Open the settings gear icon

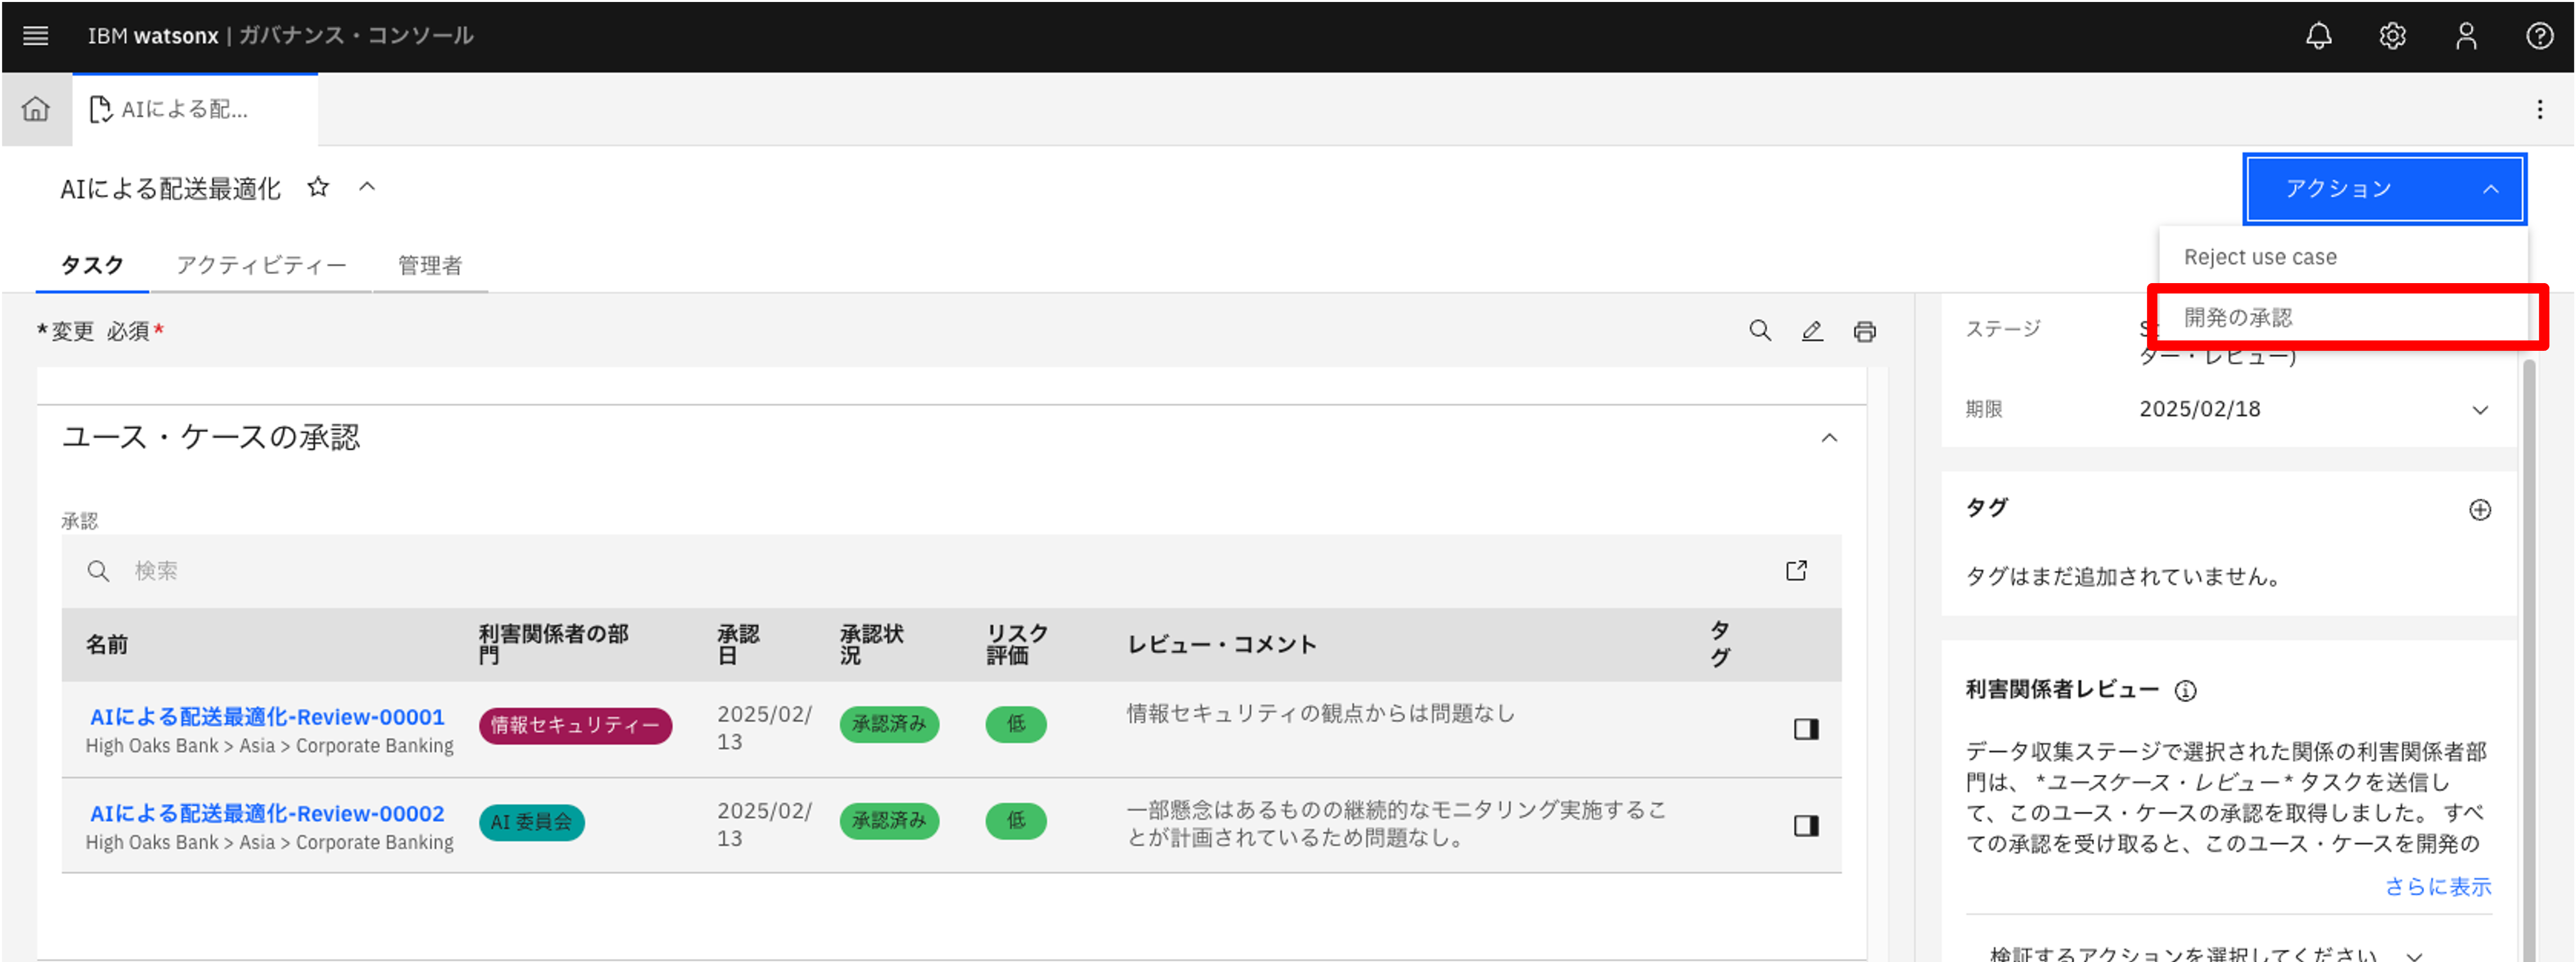click(x=2392, y=36)
